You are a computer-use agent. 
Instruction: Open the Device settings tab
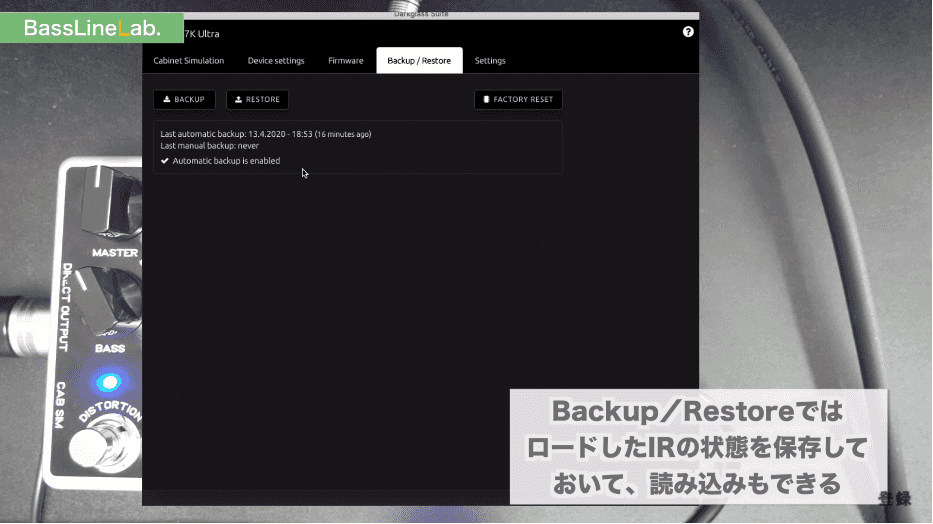coord(276,61)
